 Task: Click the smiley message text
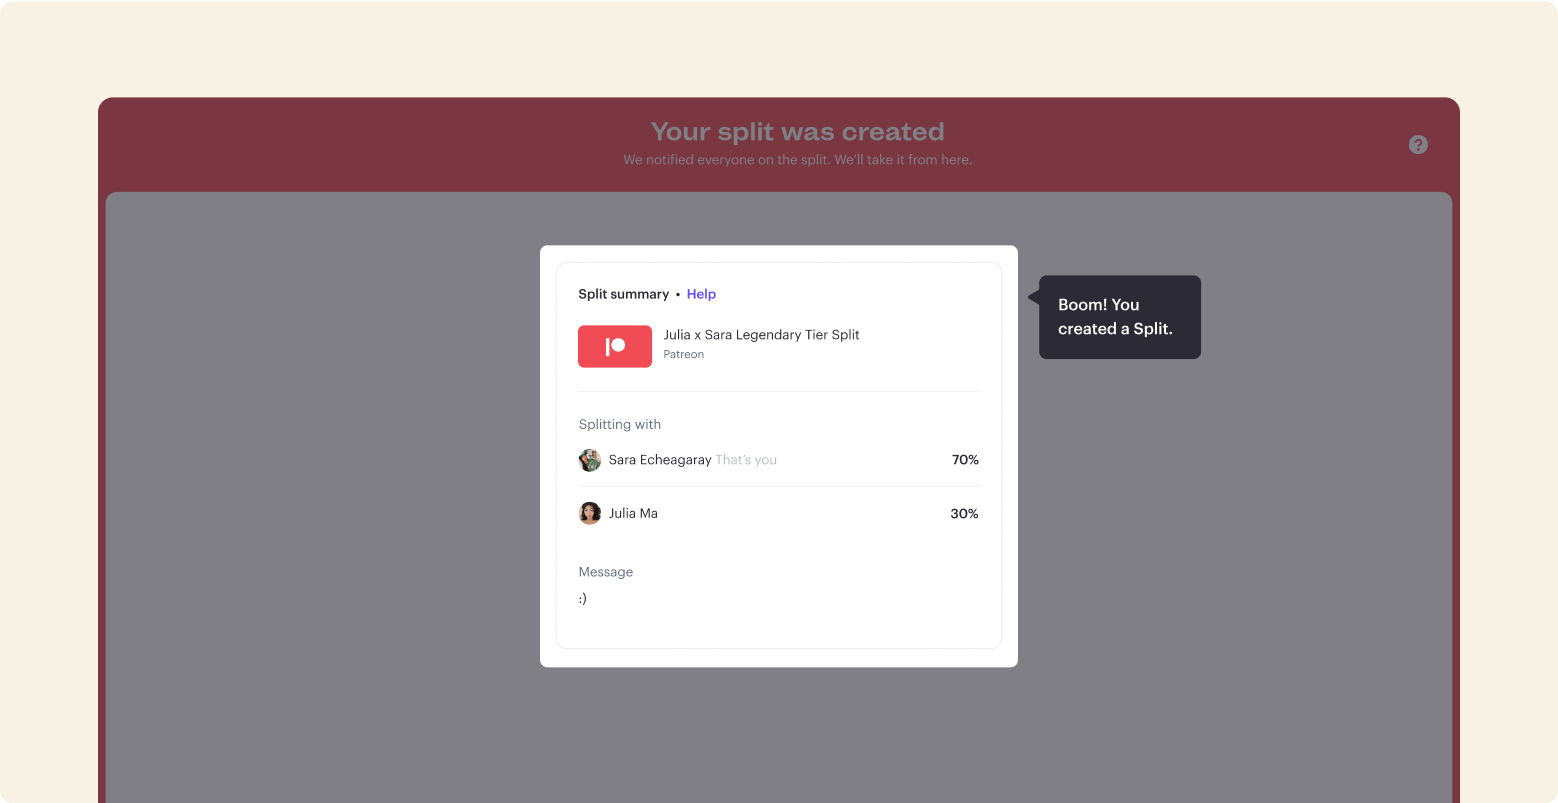coord(583,599)
